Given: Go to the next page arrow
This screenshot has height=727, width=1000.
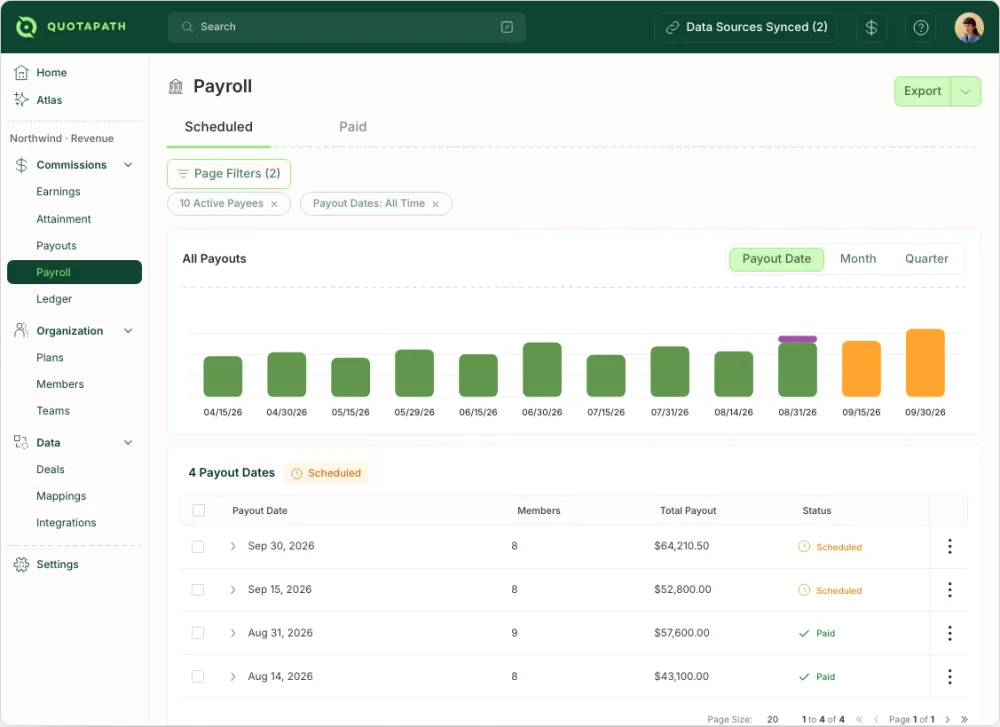Looking at the screenshot, I should click(948, 719).
